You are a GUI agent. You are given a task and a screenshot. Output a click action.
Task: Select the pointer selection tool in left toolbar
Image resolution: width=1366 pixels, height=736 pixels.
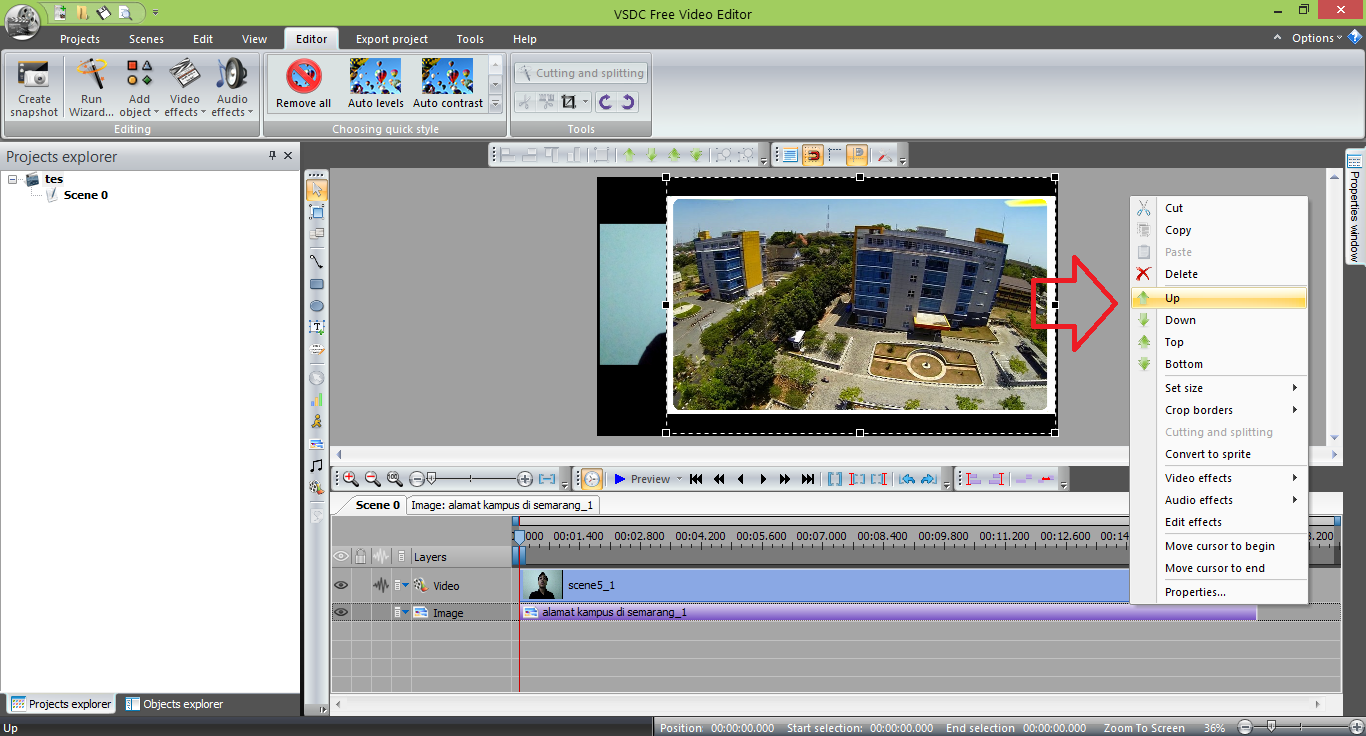point(317,189)
